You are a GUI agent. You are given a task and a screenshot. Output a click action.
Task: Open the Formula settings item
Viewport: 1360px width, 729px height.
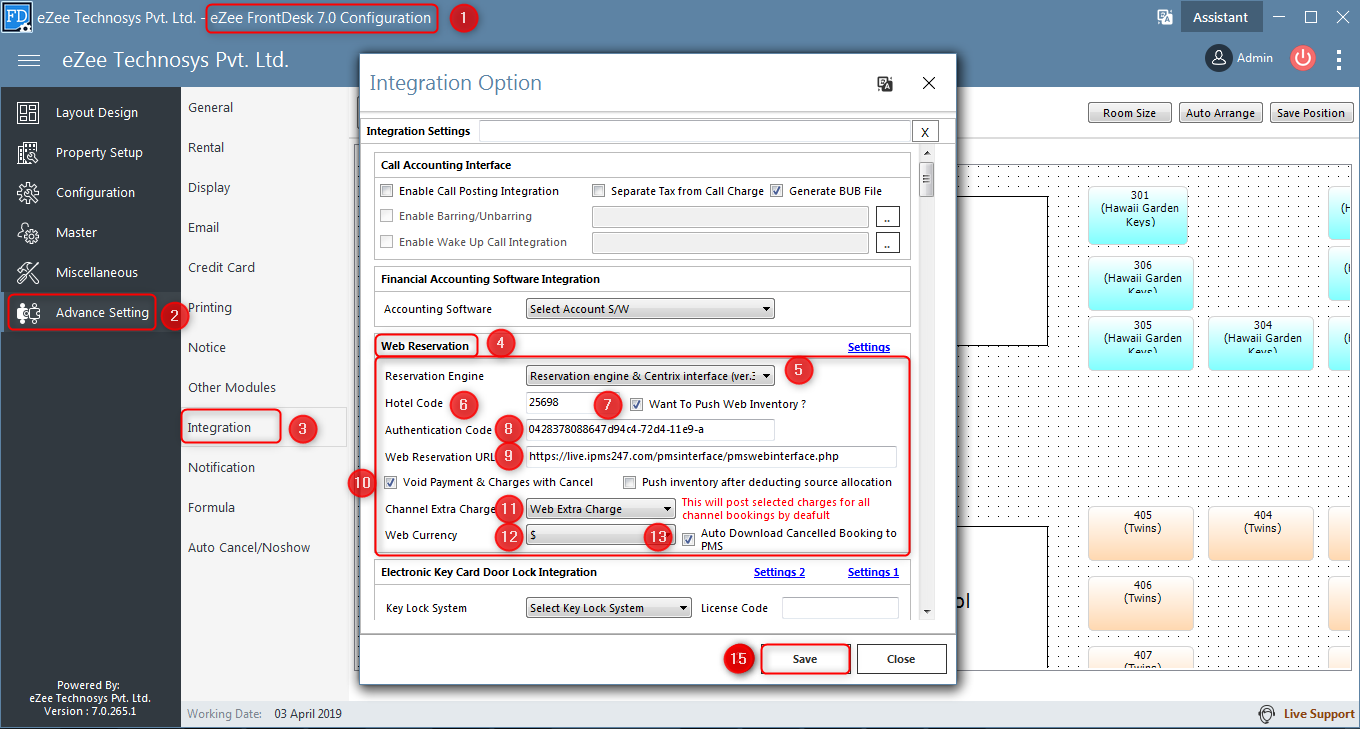[x=212, y=508]
